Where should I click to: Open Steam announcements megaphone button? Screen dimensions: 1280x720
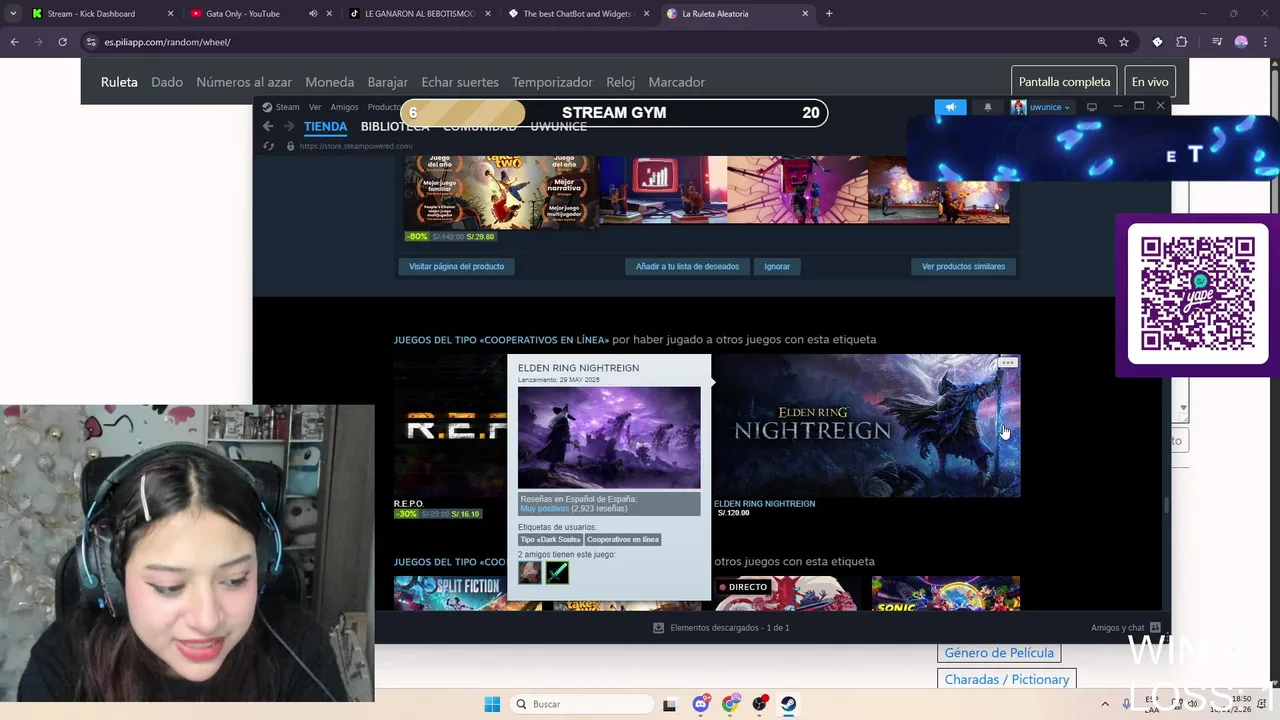click(950, 107)
